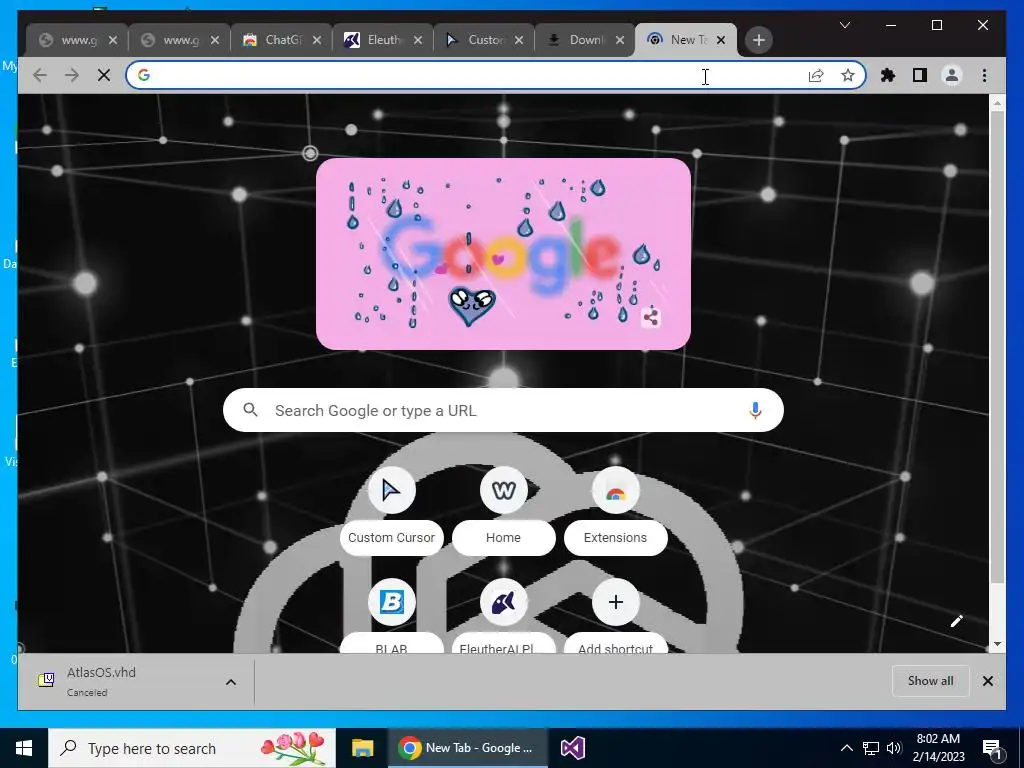Open the Chrome three-dot menu
Screen dimensions: 1024x768
[x=984, y=76]
